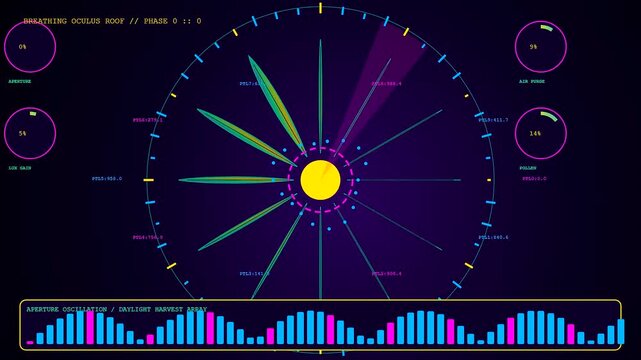Click the PTL2 petal readout
641x360 pixels.
pos(386,274)
